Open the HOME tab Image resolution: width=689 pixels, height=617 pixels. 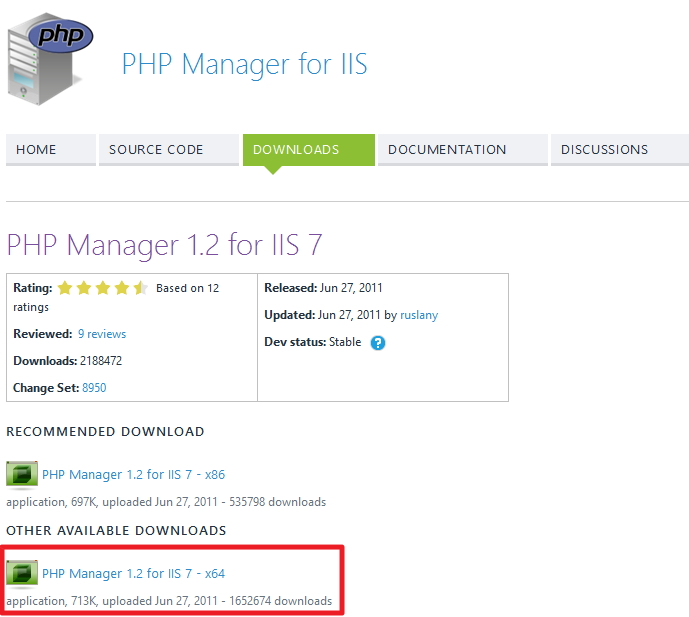[51, 150]
